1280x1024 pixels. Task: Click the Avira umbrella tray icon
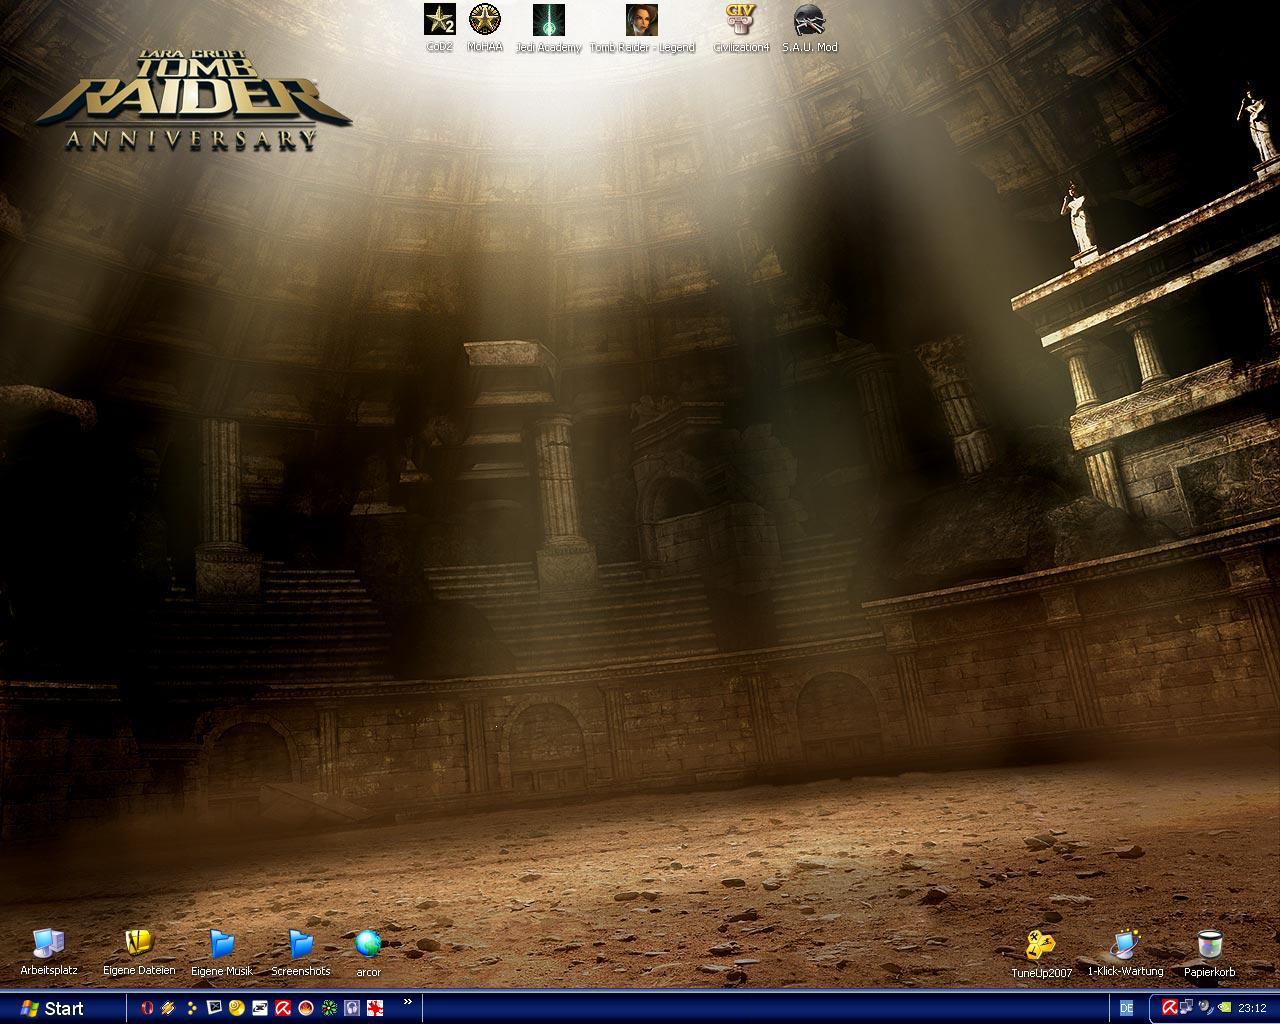1168,1008
